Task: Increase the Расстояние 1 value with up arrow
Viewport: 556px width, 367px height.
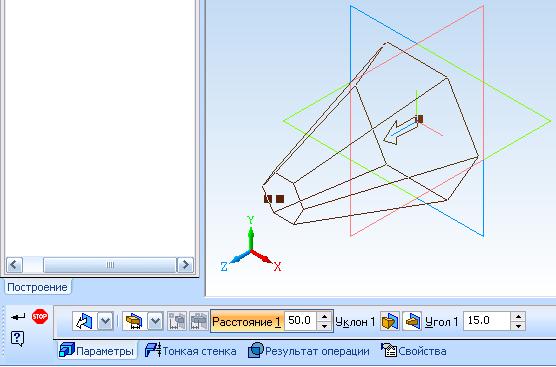Action: (324, 316)
